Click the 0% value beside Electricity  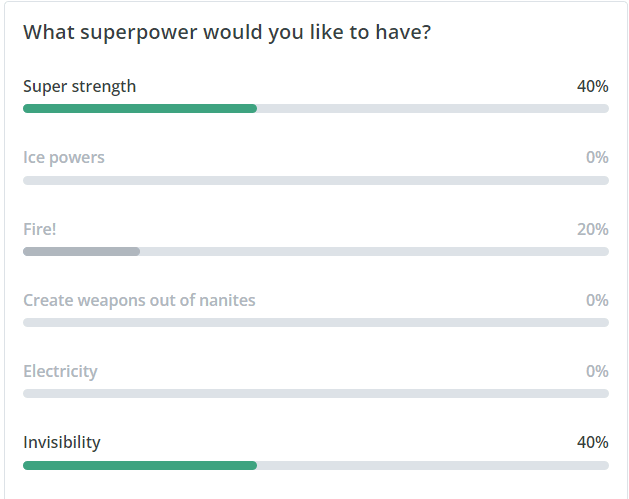click(597, 371)
